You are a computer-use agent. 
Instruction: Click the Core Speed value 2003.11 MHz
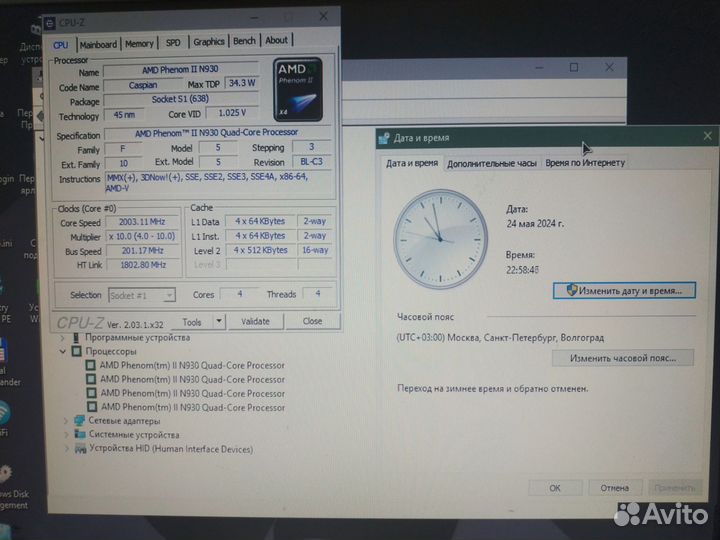[142, 222]
